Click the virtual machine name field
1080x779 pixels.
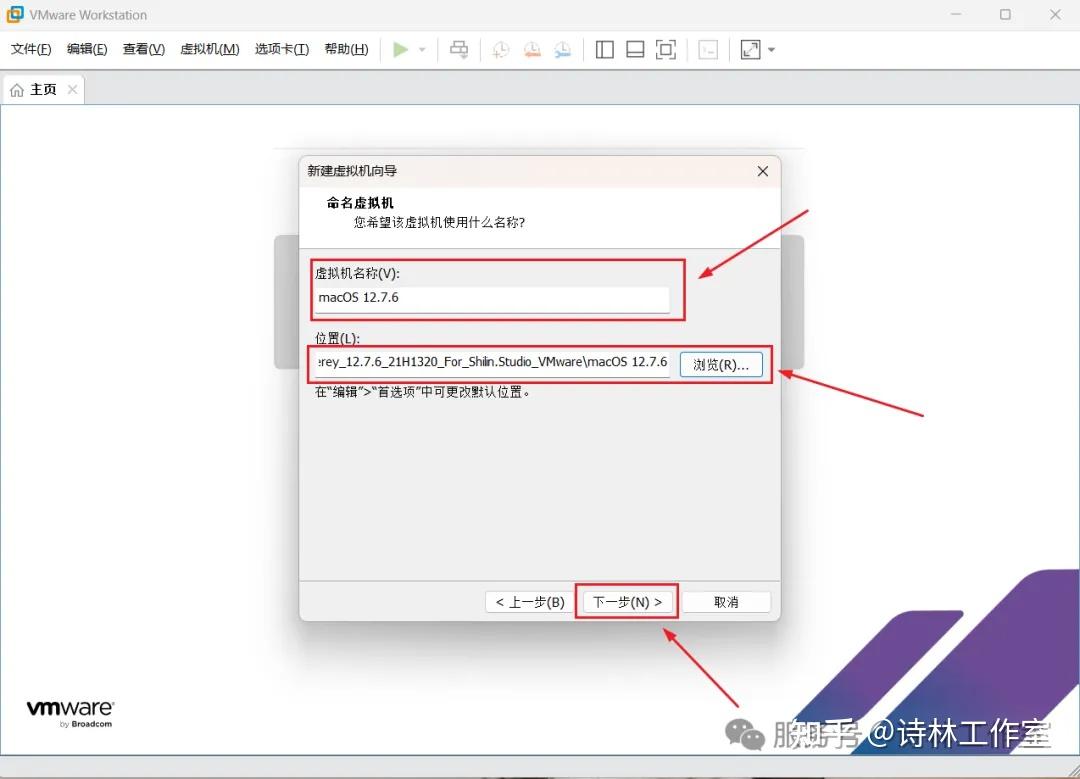pyautogui.click(x=492, y=298)
